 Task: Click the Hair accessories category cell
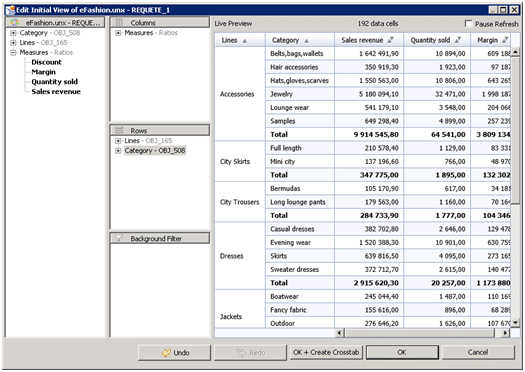300,67
